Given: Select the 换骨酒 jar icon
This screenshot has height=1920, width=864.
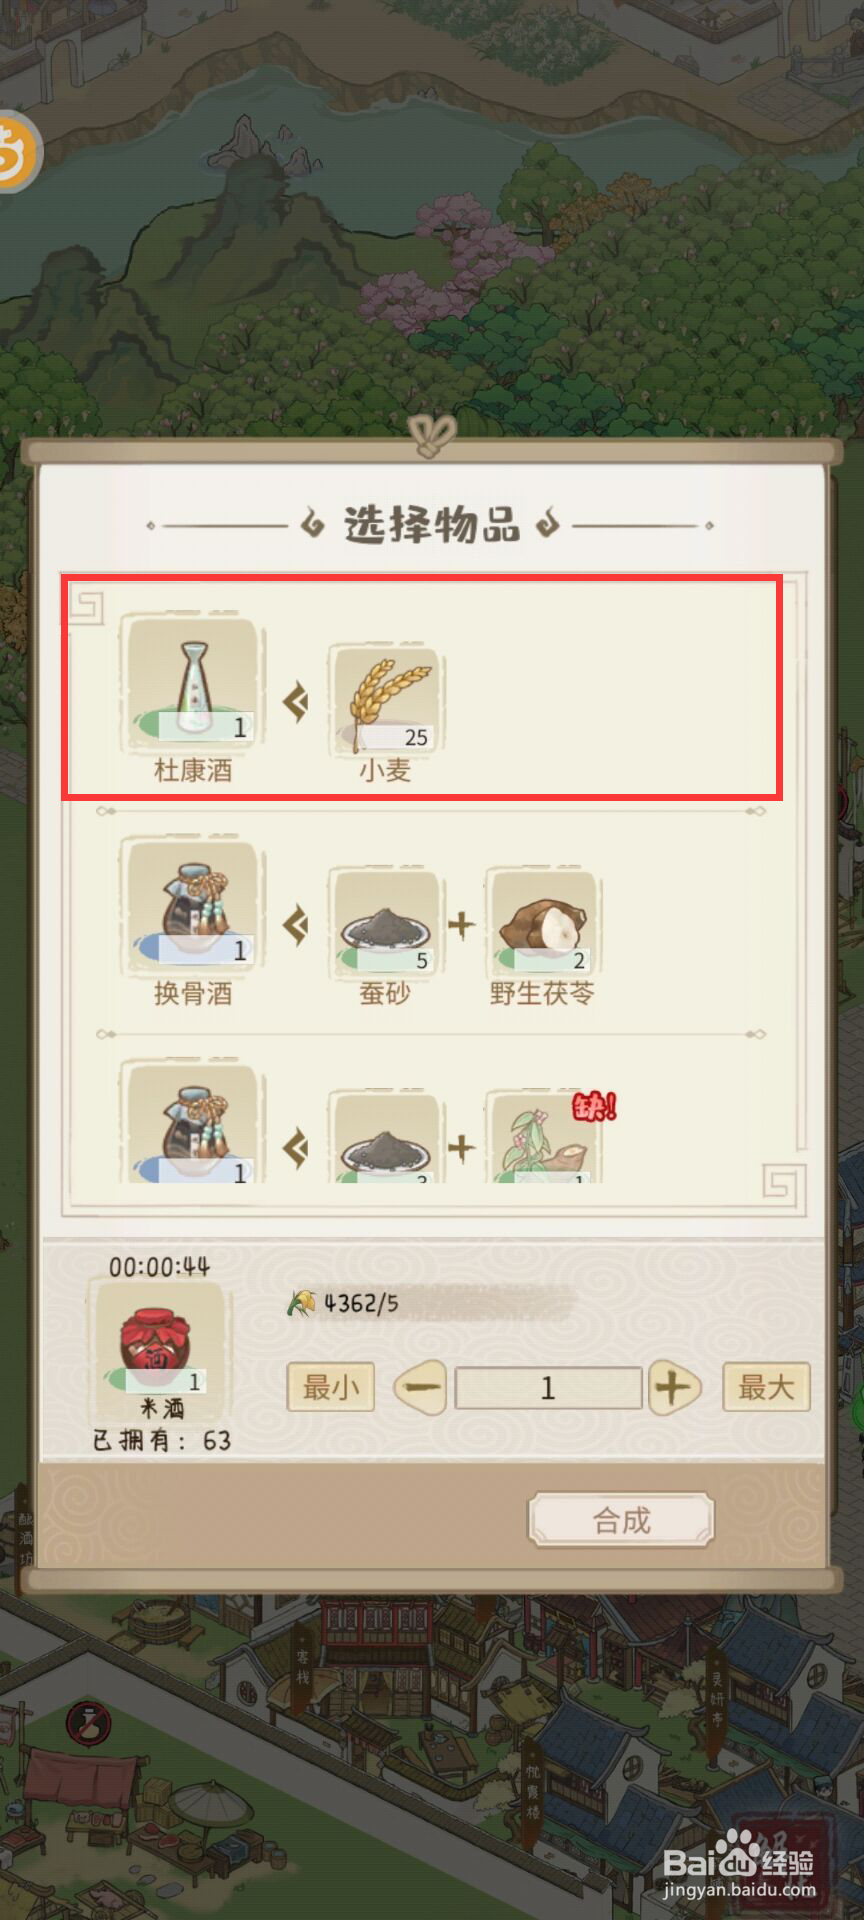Looking at the screenshot, I should click(193, 906).
